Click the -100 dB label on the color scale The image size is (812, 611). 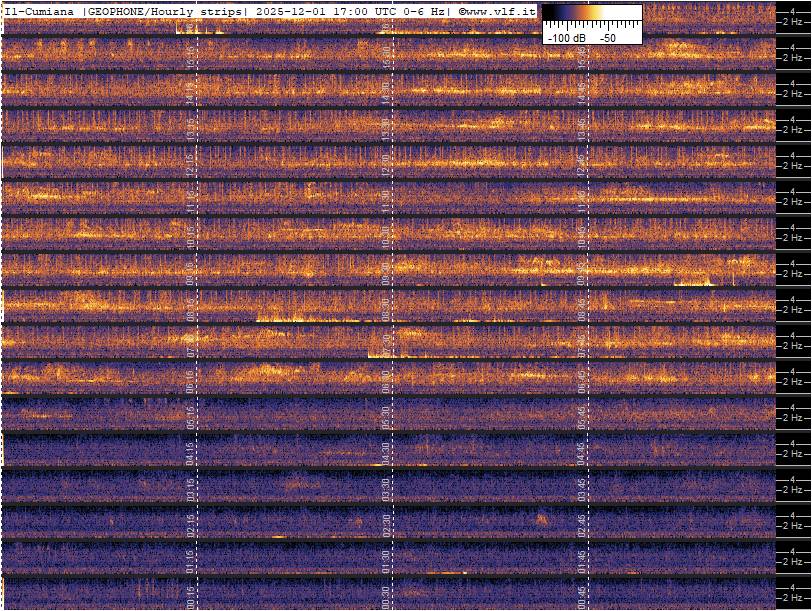[x=566, y=37]
